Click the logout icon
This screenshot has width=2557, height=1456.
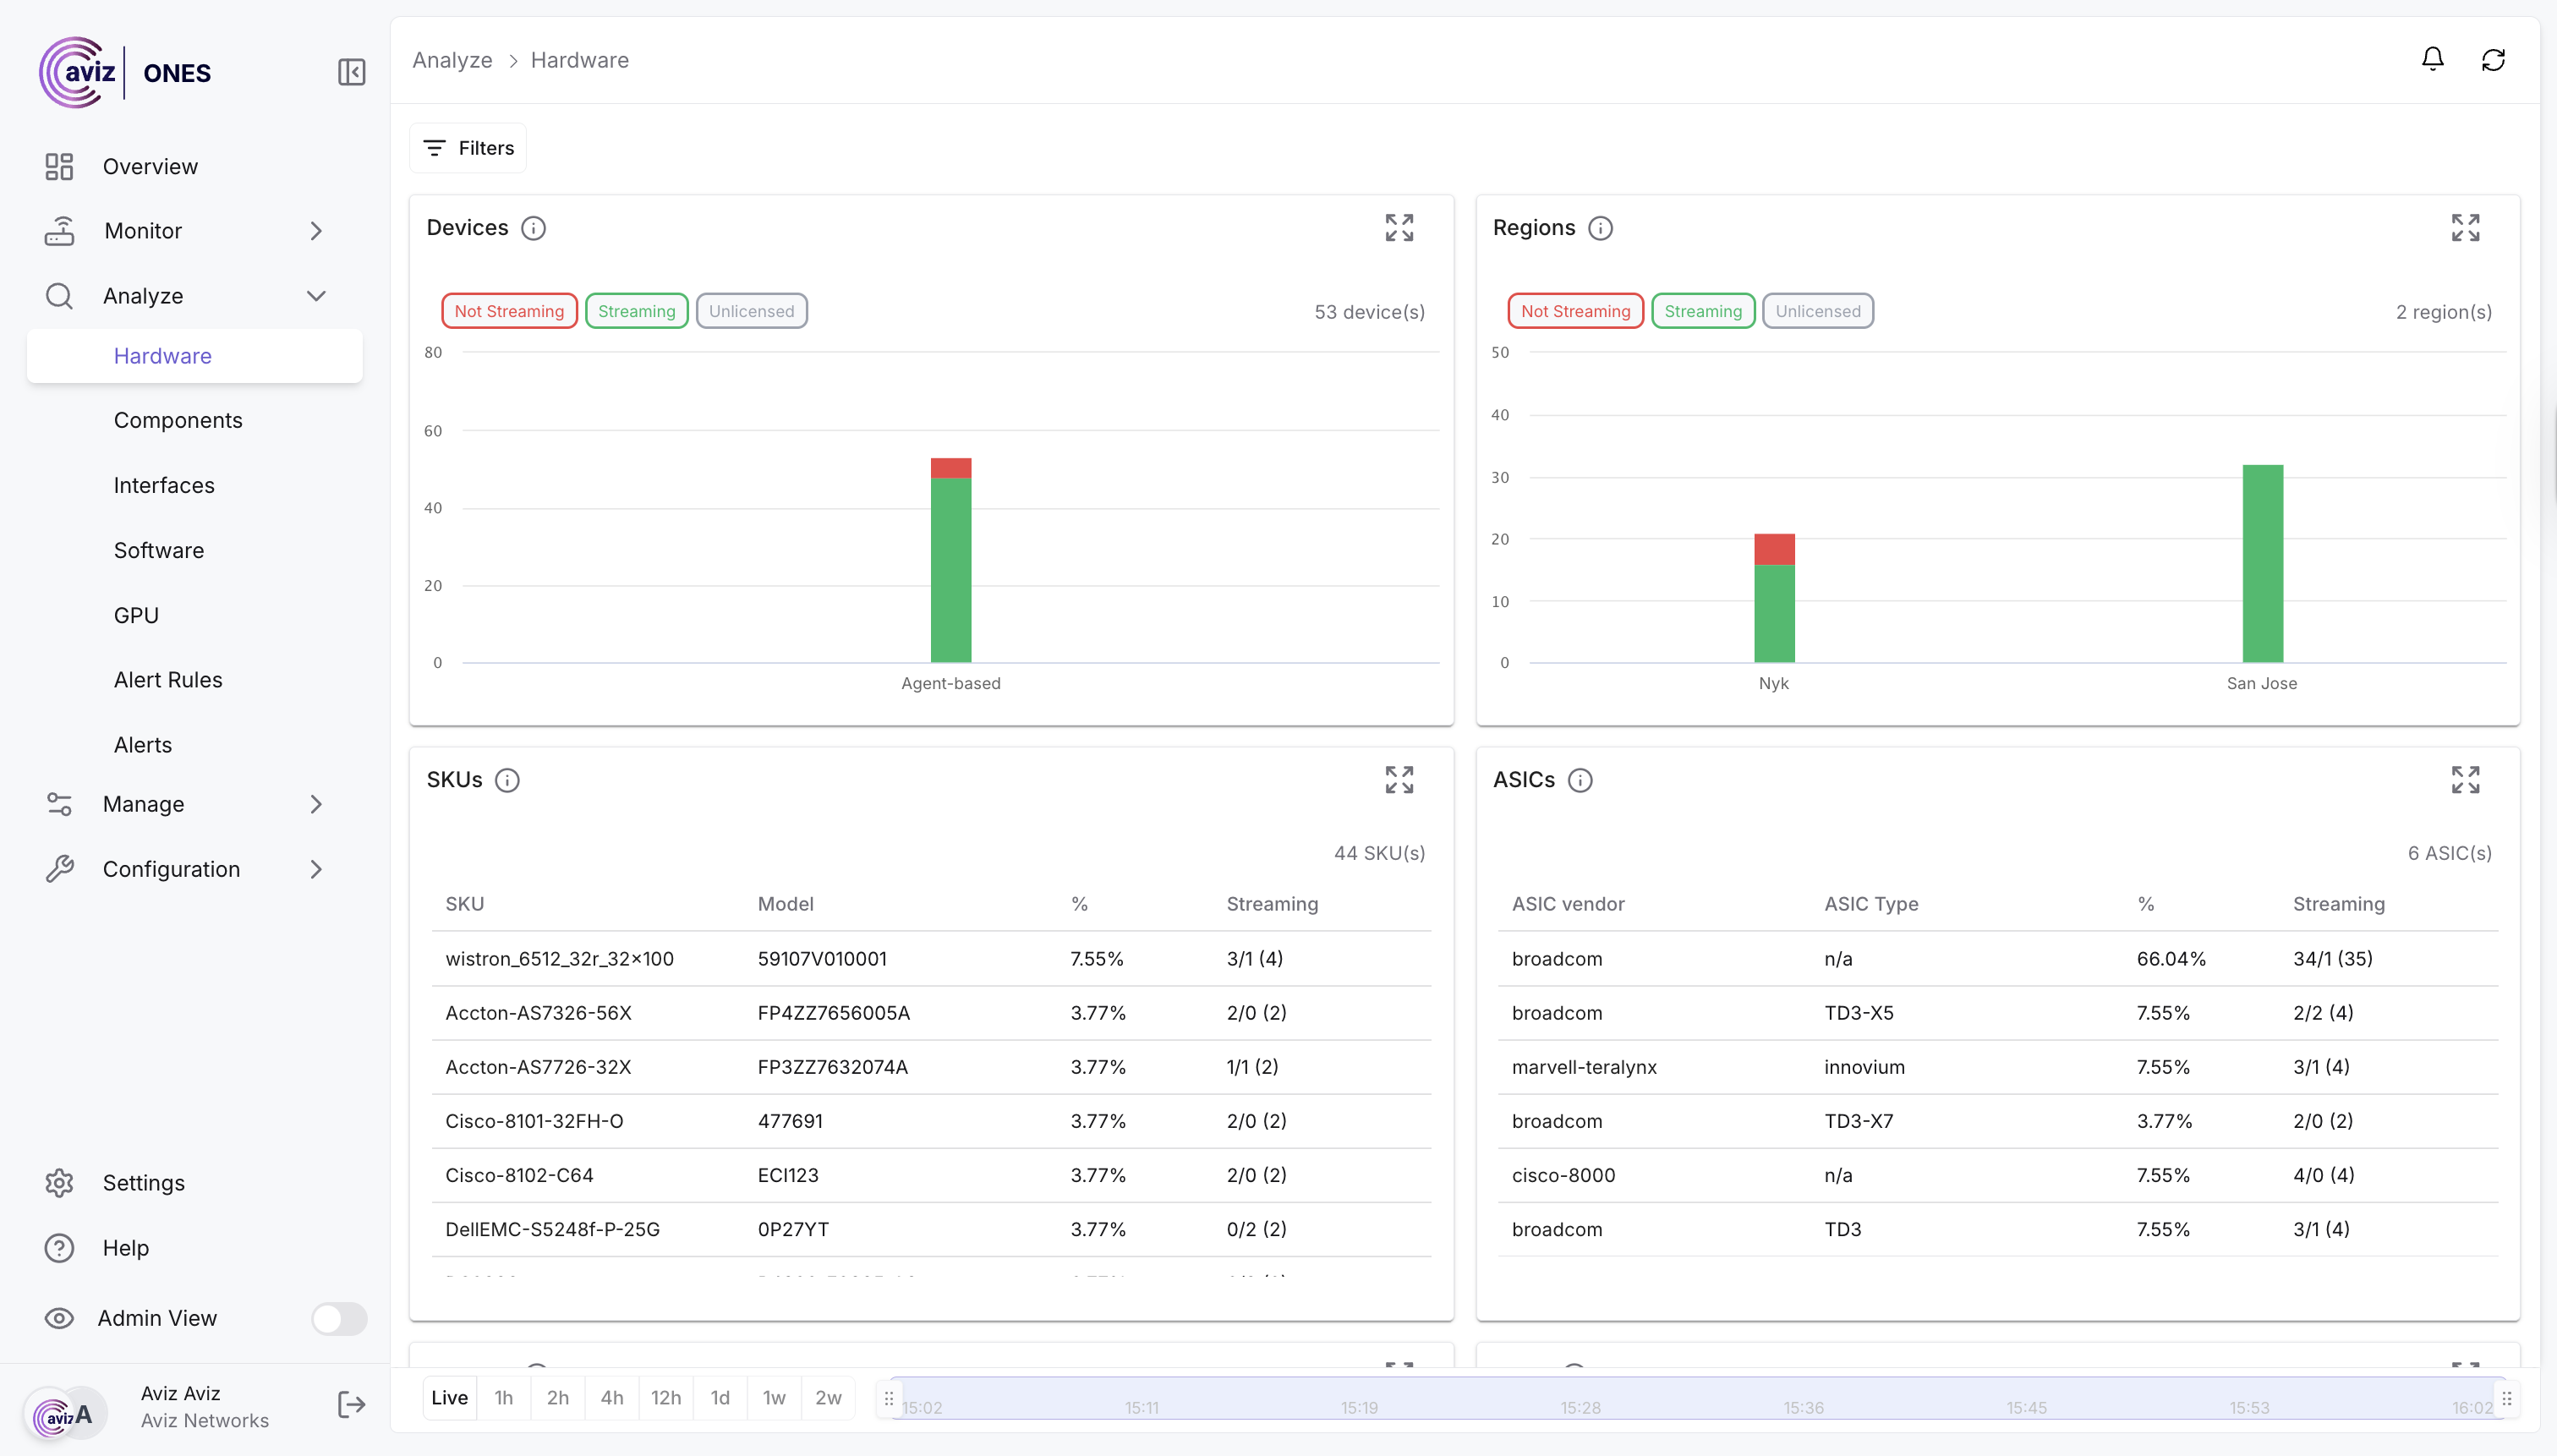coord(351,1405)
